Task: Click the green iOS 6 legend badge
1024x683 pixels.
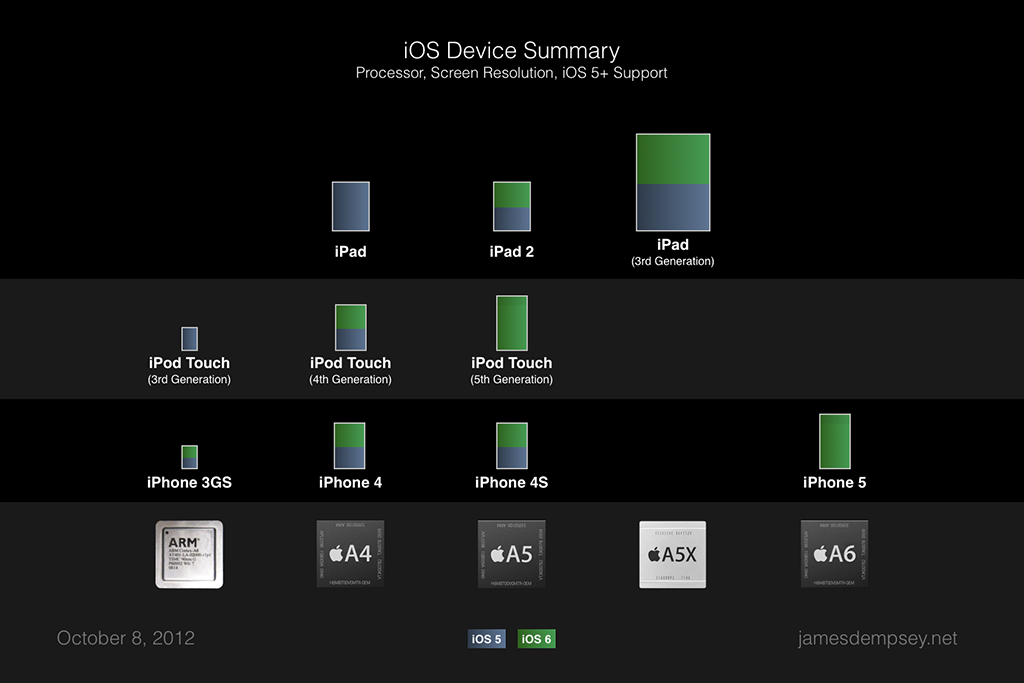Action: click(536, 639)
